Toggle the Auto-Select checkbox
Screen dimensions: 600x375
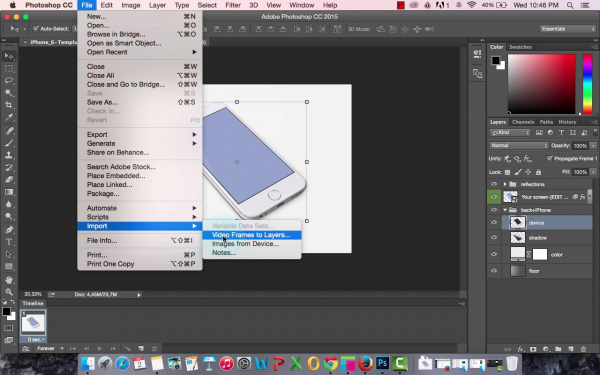pos(36,29)
